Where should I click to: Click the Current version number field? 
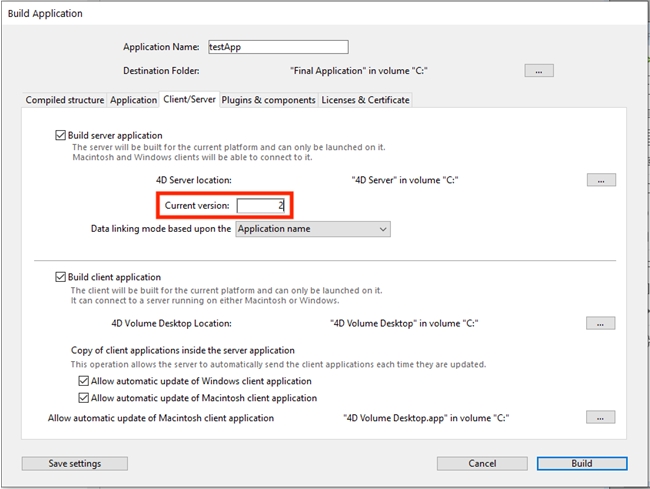pyautogui.click(x=262, y=205)
